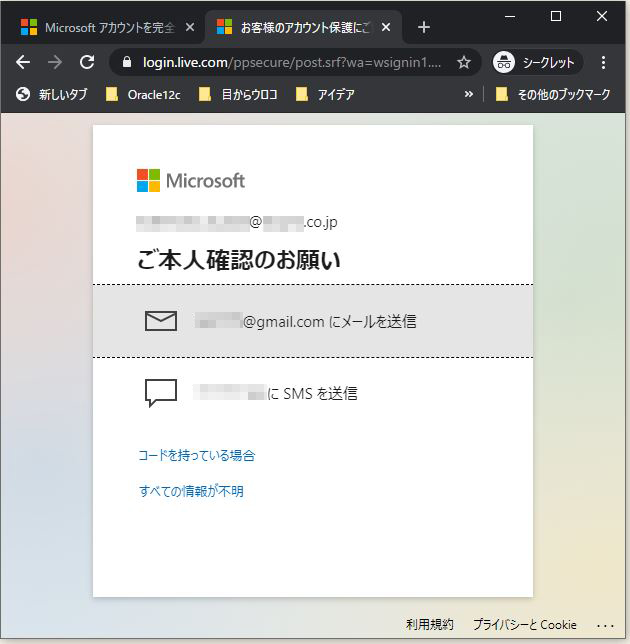Click the speech bubble SMS icon
The width and height of the screenshot is (630, 644).
click(x=161, y=393)
